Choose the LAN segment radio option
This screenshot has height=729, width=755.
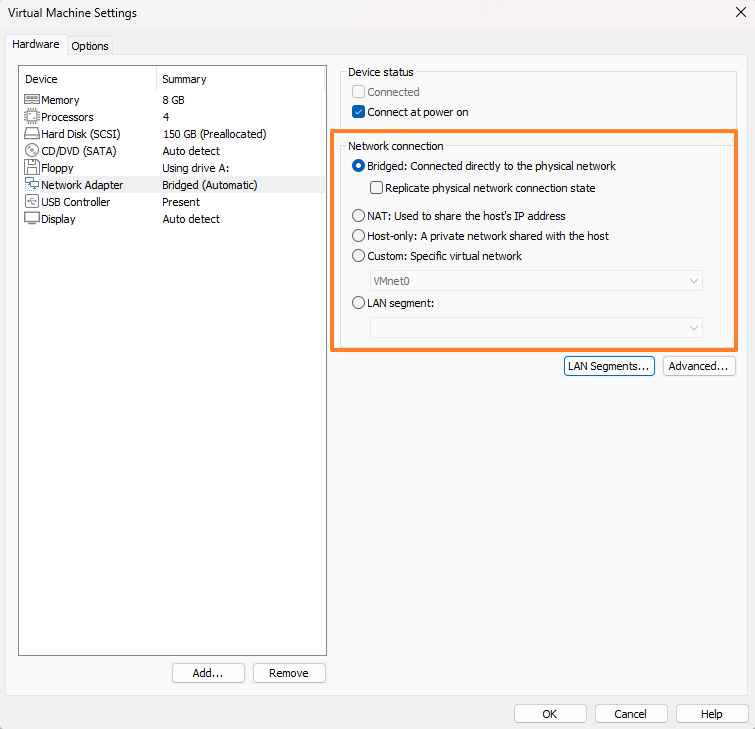358,303
